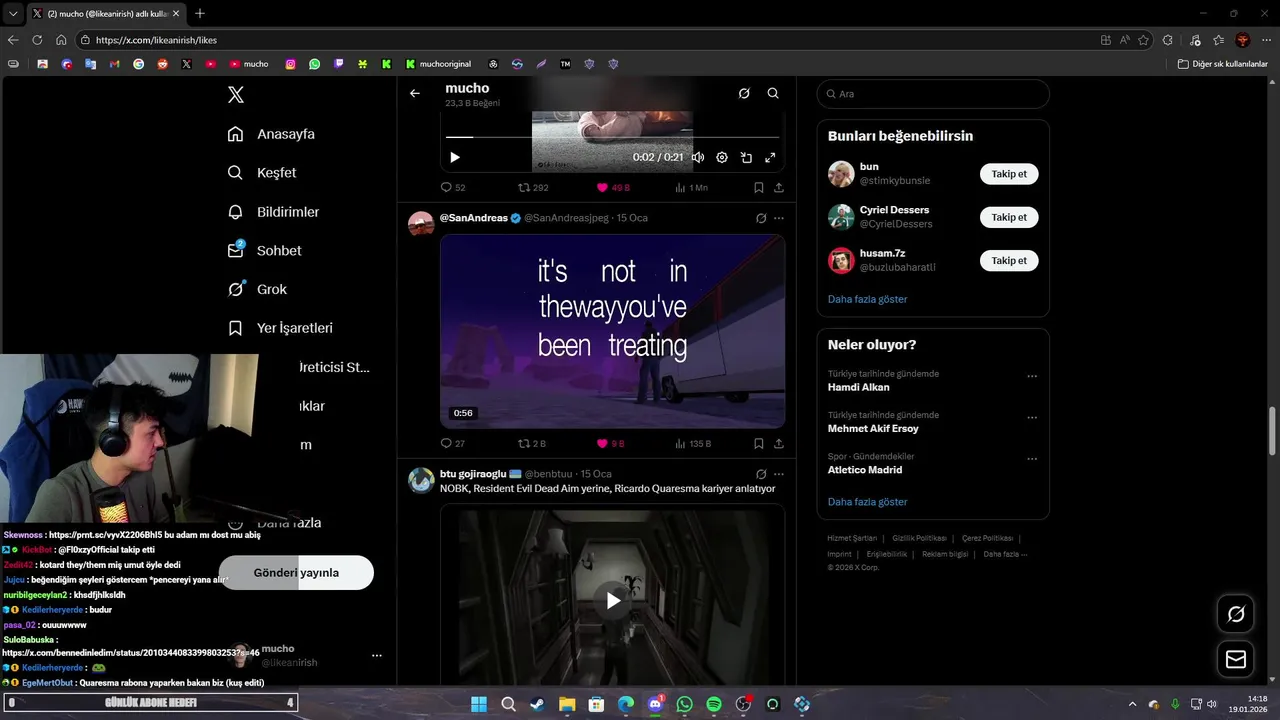The width and height of the screenshot is (1280, 720).
Task: Bookmark the top video post
Action: tap(759, 187)
